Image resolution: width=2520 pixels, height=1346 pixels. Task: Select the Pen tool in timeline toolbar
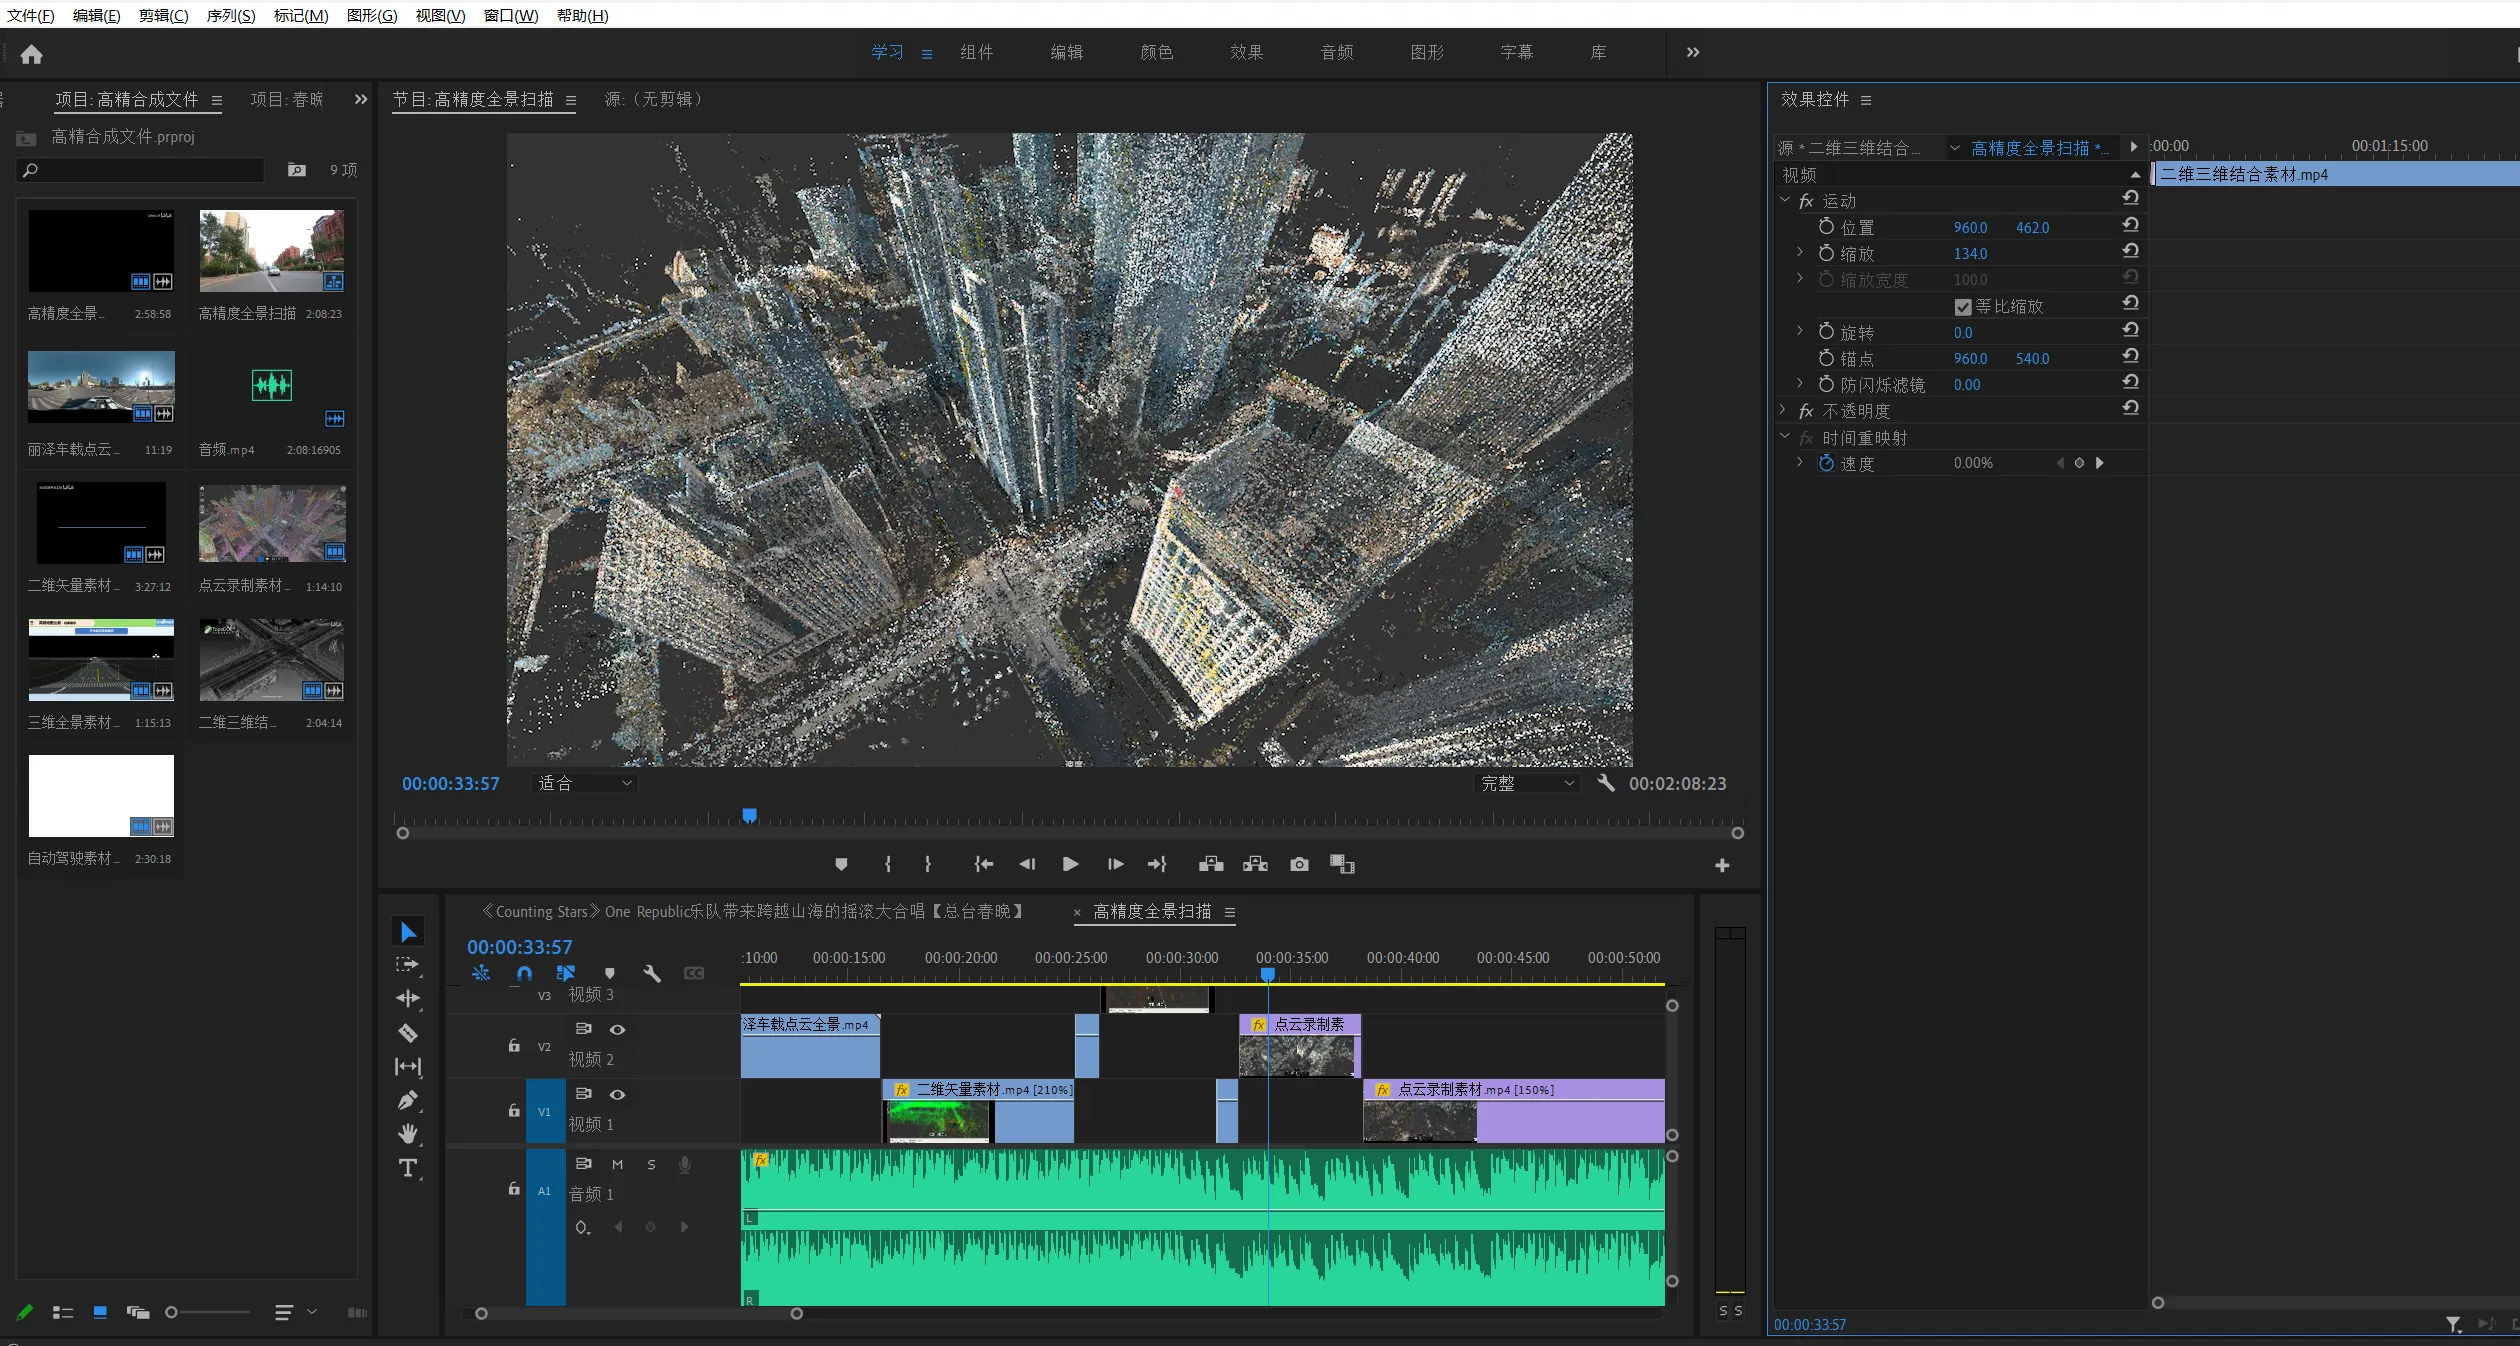[408, 1100]
